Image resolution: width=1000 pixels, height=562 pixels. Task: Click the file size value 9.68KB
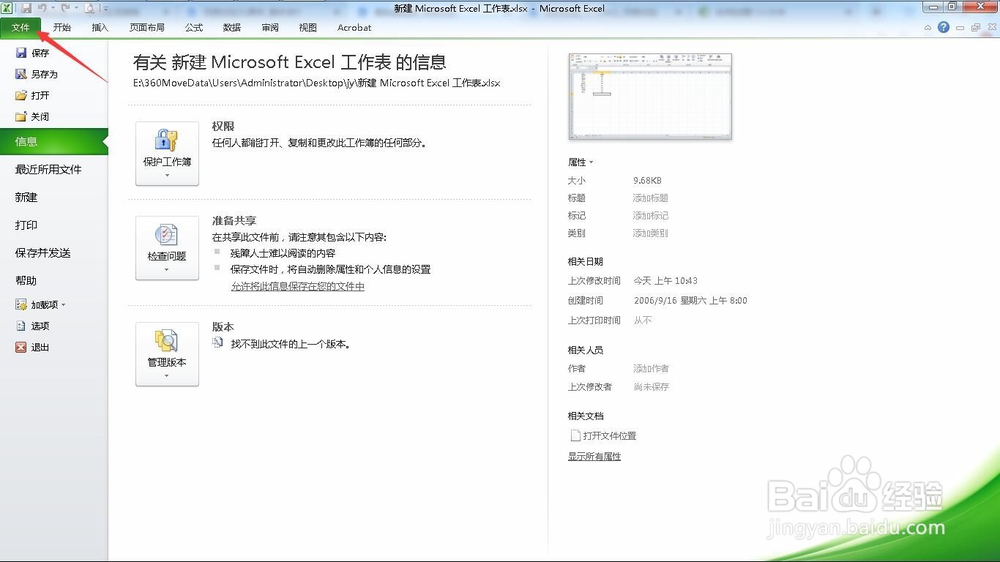tap(647, 181)
